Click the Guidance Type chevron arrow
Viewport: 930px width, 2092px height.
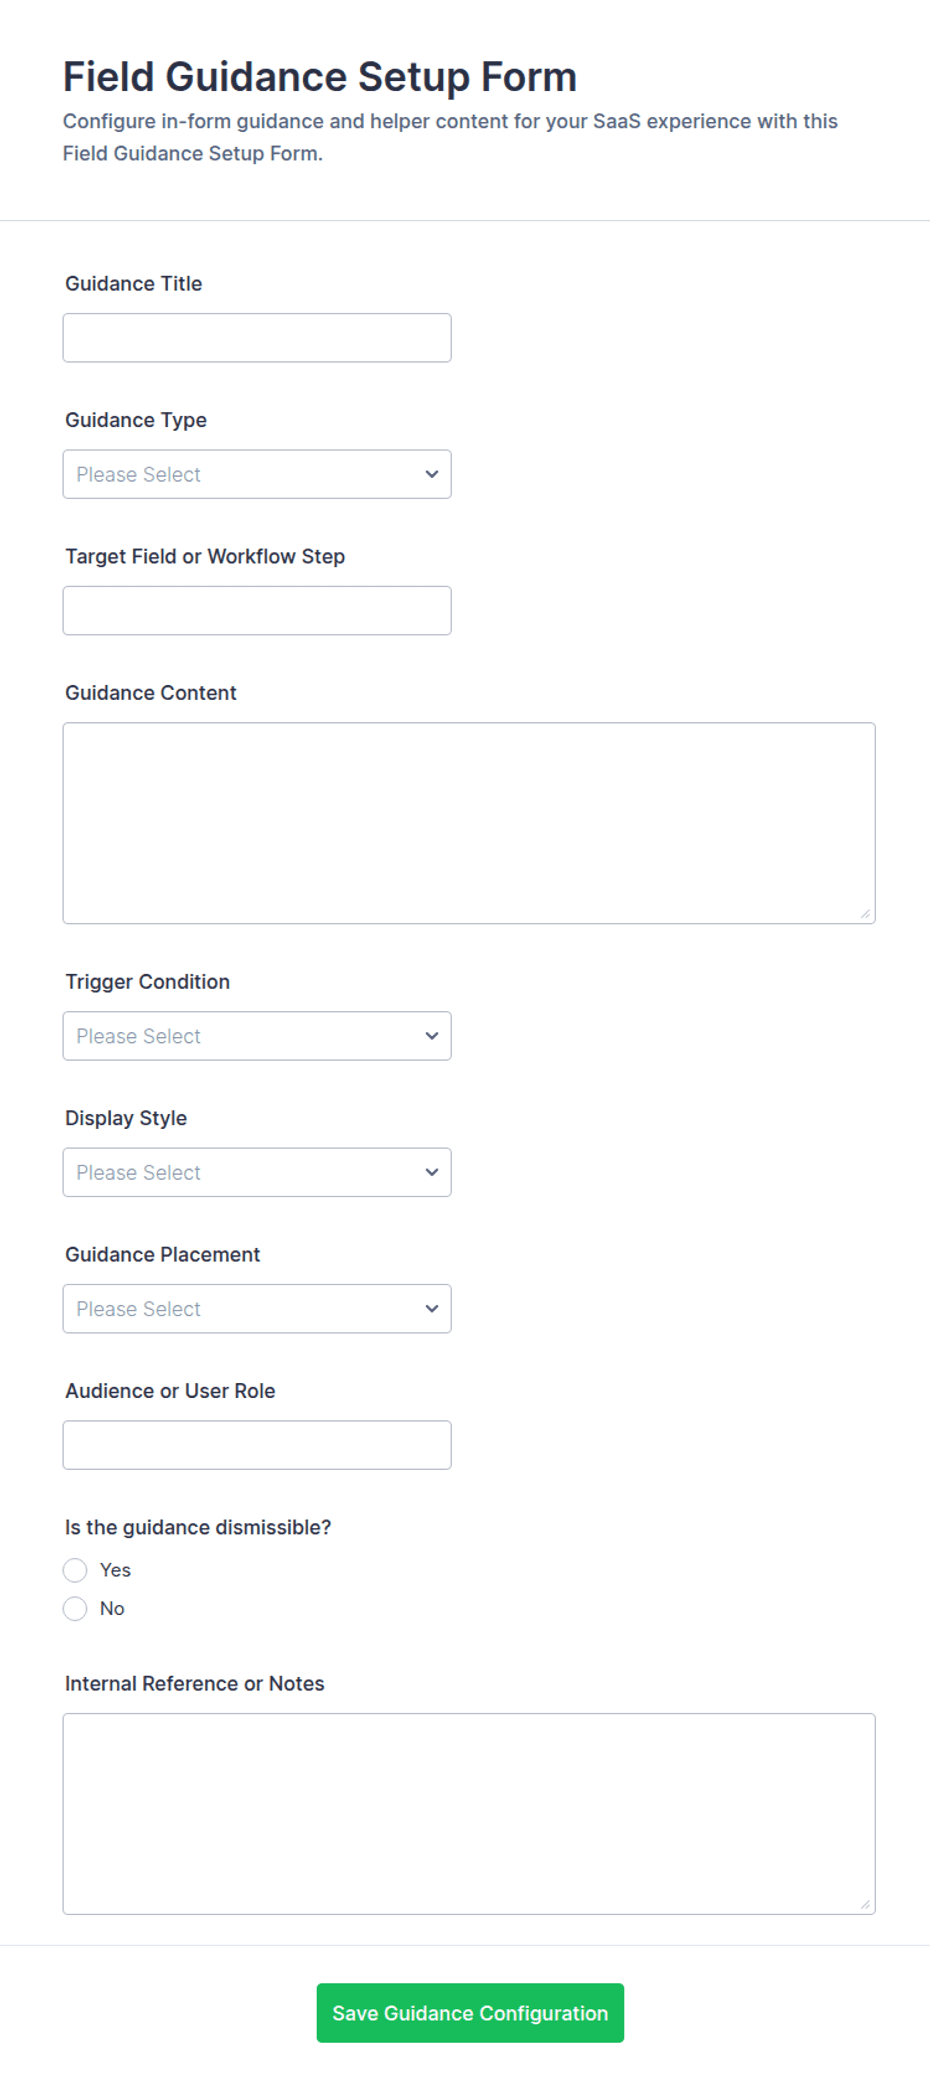coord(432,474)
